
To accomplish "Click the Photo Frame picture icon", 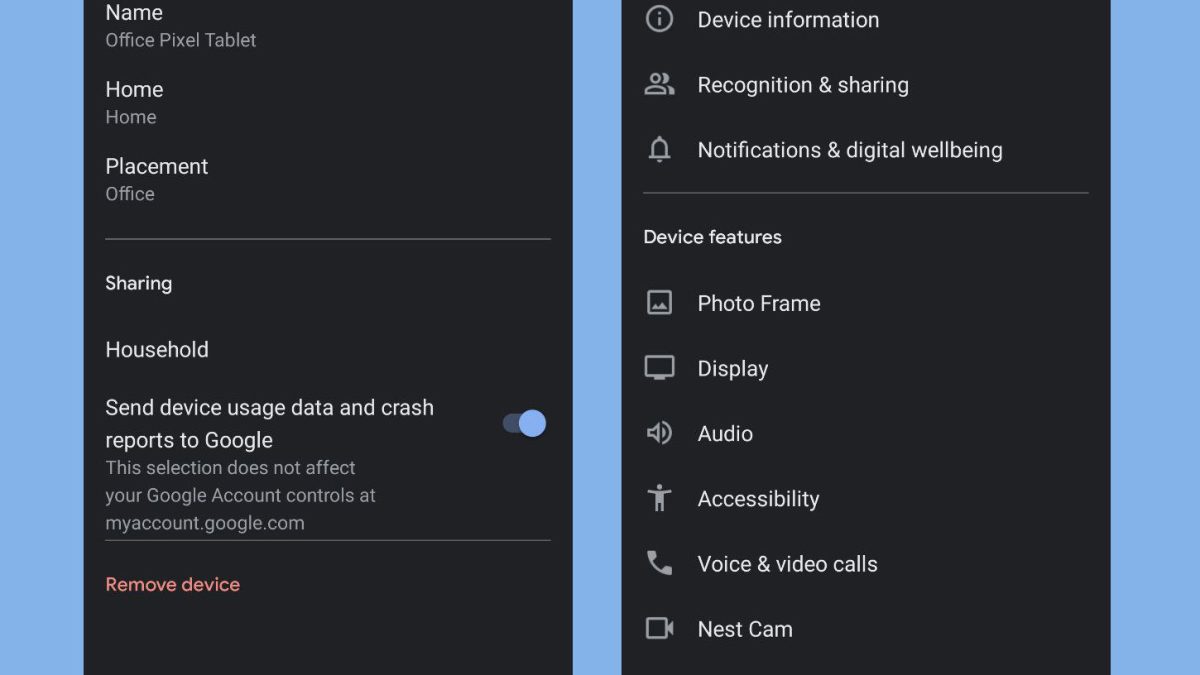I will point(659,303).
